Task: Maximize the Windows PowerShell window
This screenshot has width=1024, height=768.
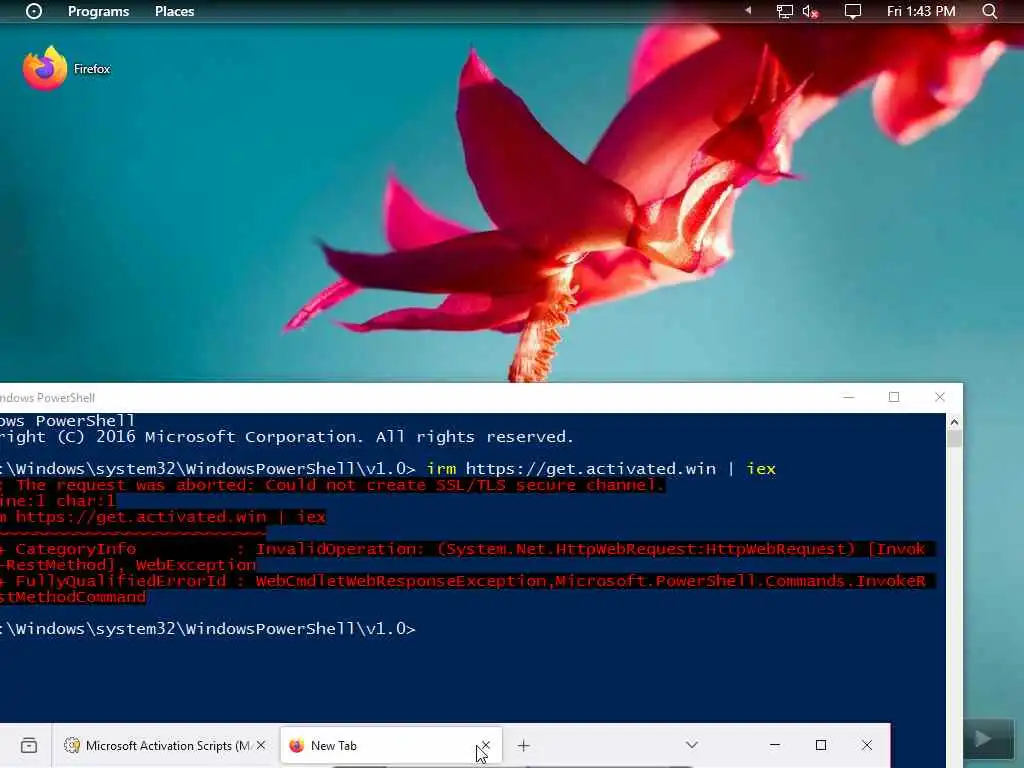Action: [x=893, y=397]
